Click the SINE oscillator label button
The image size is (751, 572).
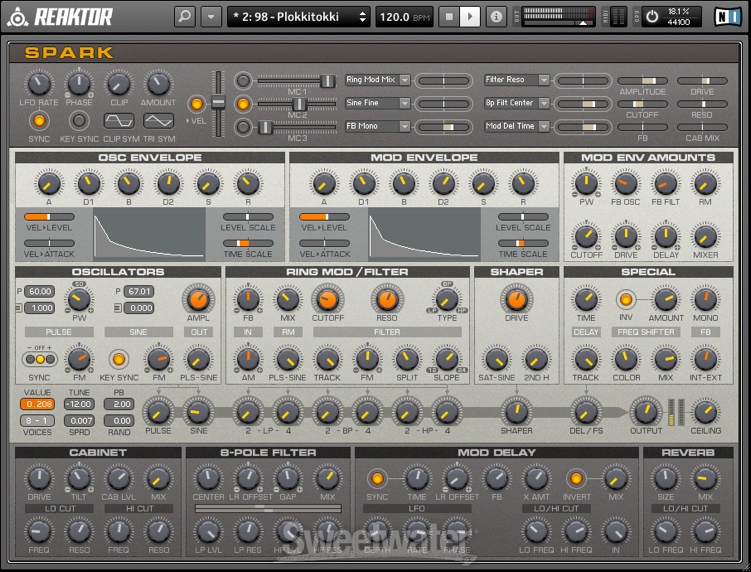(x=138, y=332)
